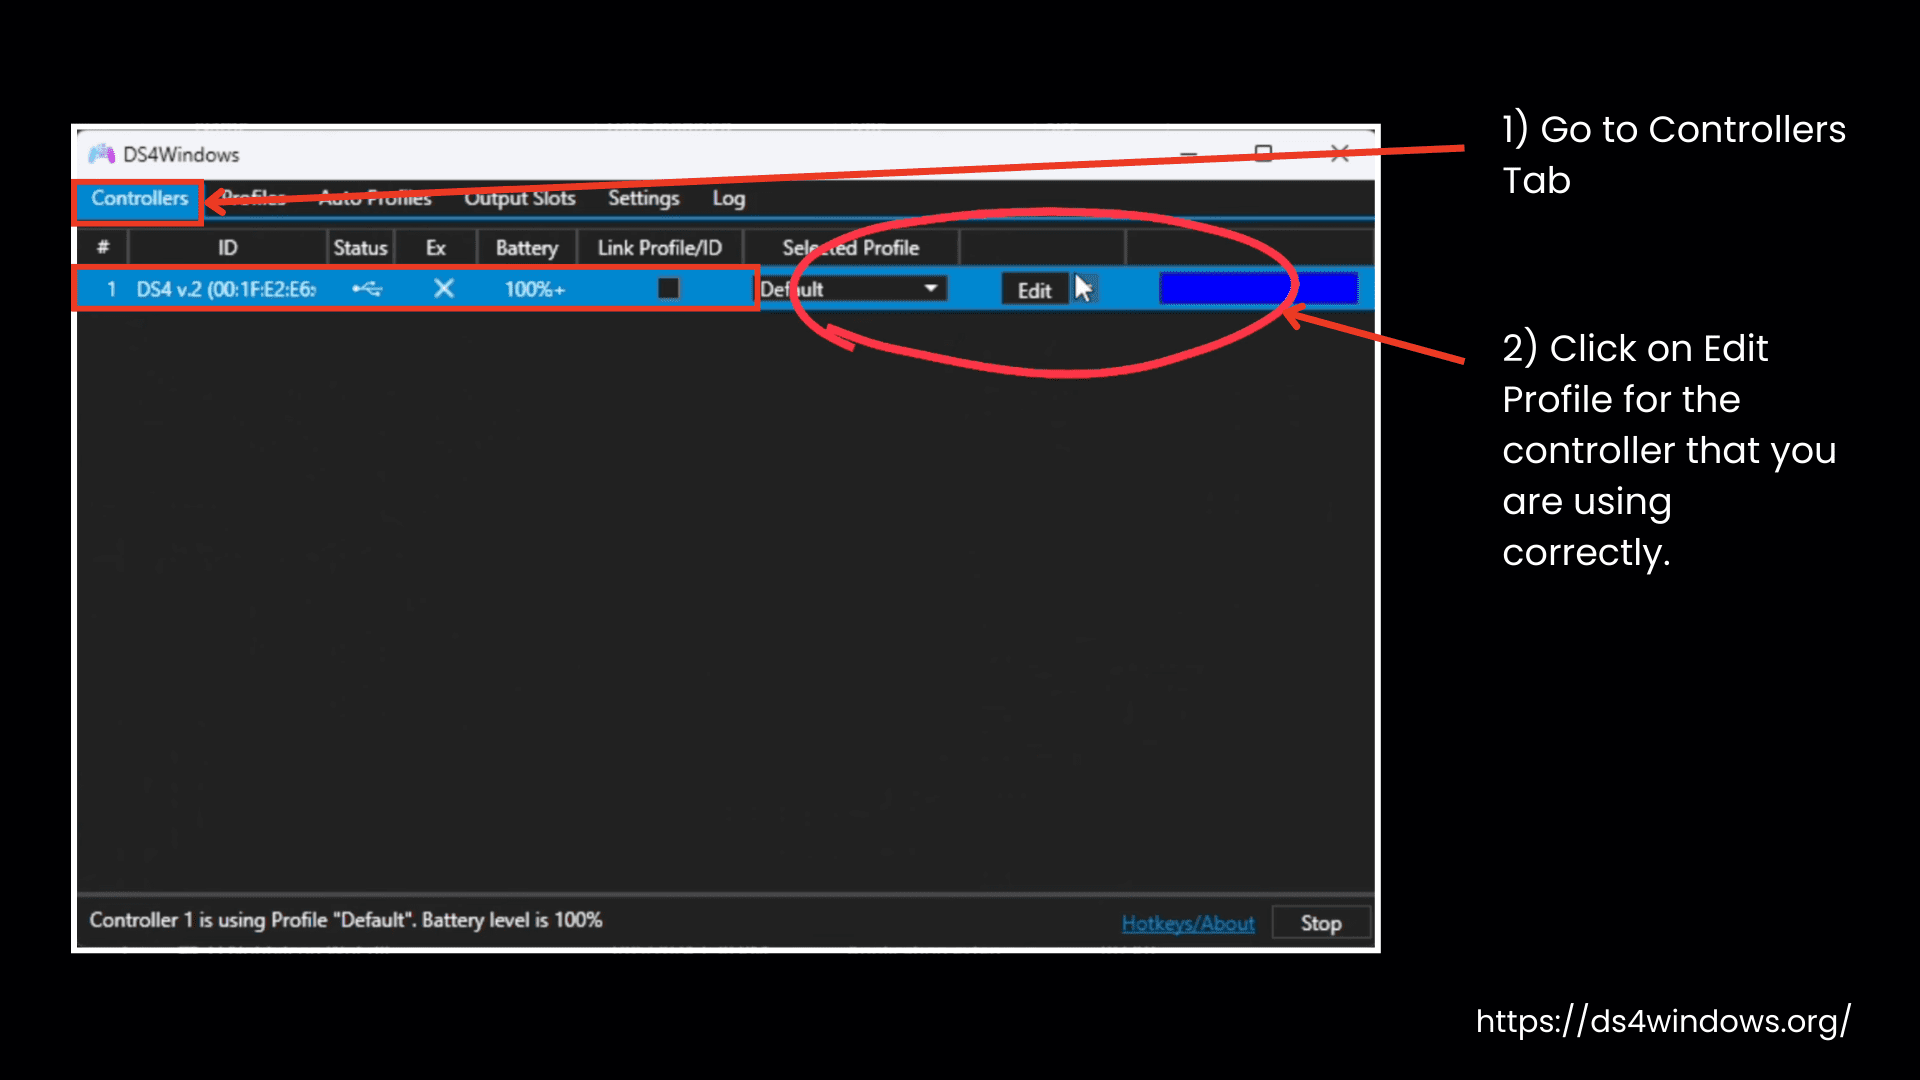
Task: Open the Auto Profiles tab
Action: pyautogui.click(x=375, y=198)
